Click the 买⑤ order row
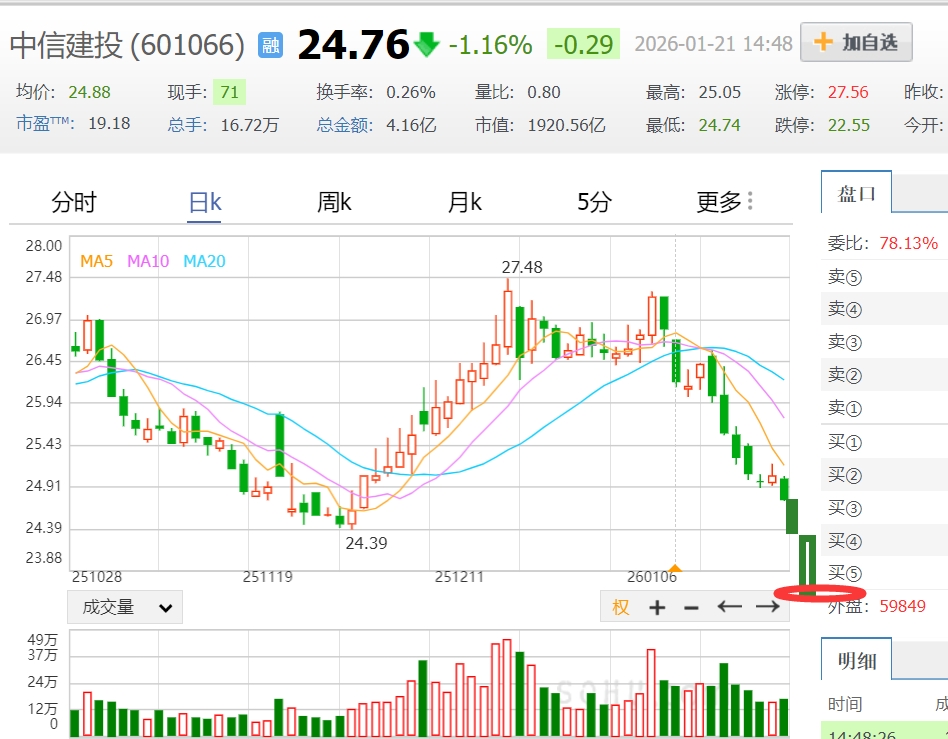The image size is (948, 739). tap(885, 572)
